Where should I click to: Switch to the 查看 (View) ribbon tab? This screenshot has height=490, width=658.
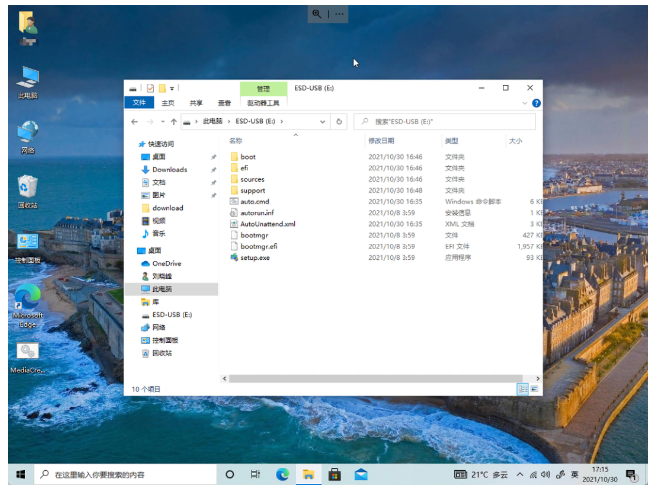224,103
